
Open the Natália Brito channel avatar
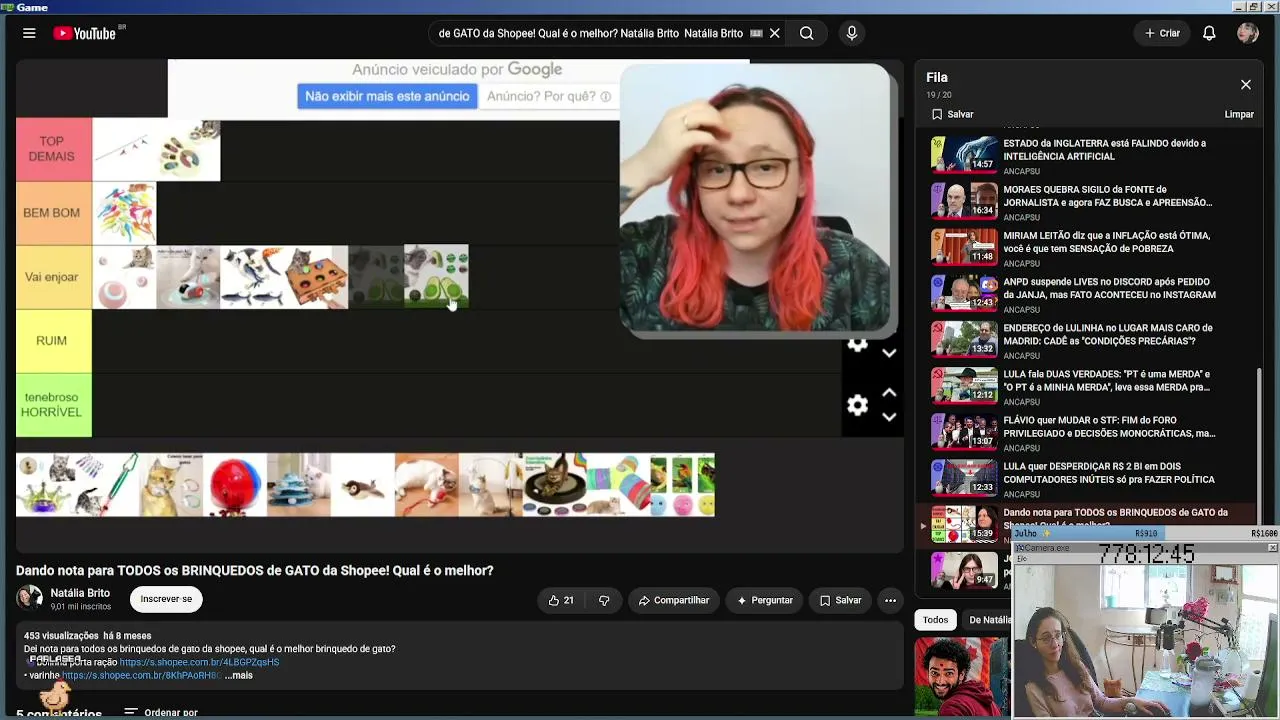pyautogui.click(x=29, y=599)
